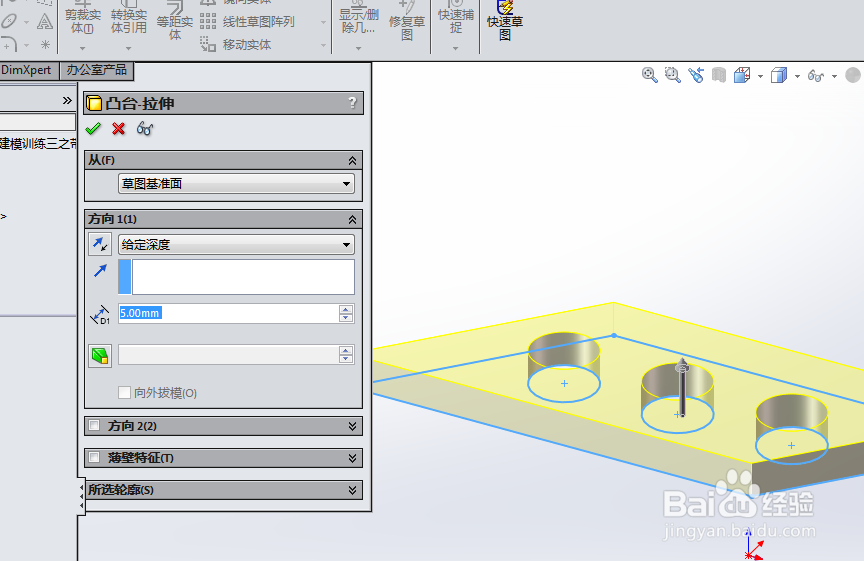Open 移动实体 dropdown arrow
The height and width of the screenshot is (561, 864).
pyautogui.click(x=323, y=45)
